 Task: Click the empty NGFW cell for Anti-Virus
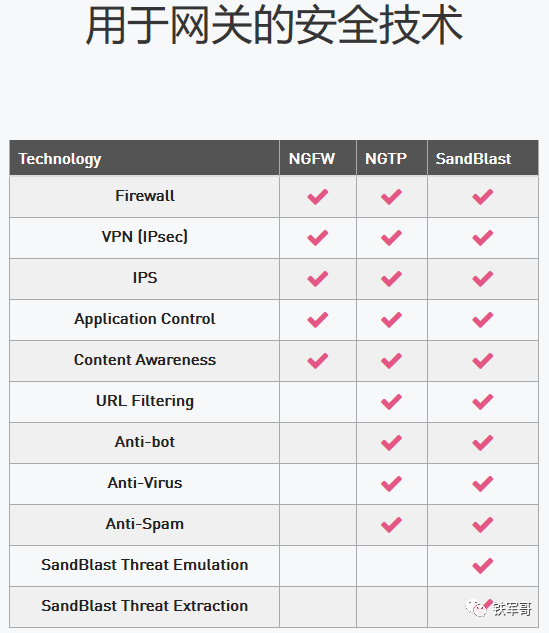click(x=318, y=484)
